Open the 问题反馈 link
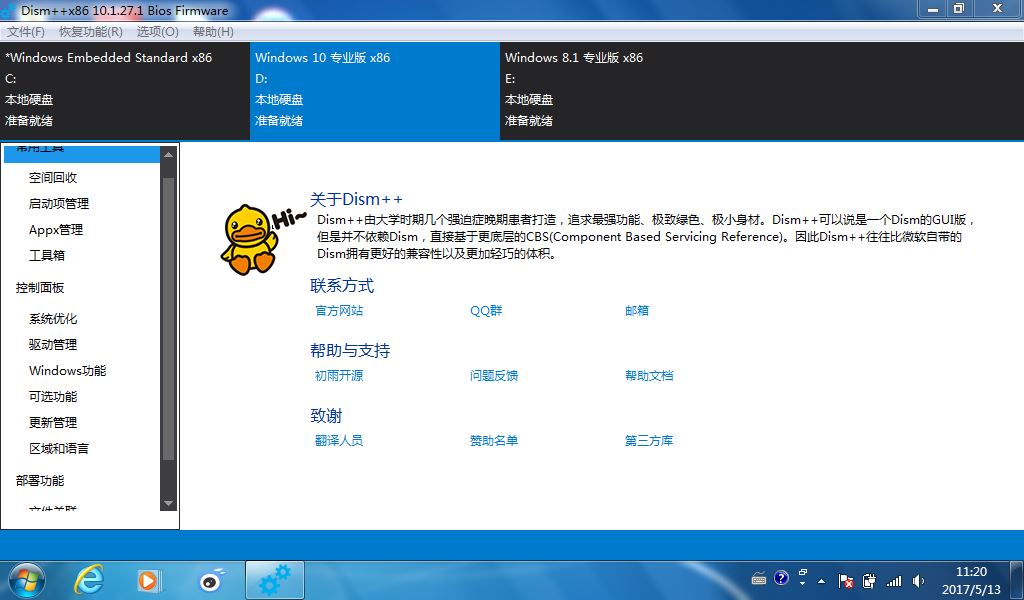 494,375
